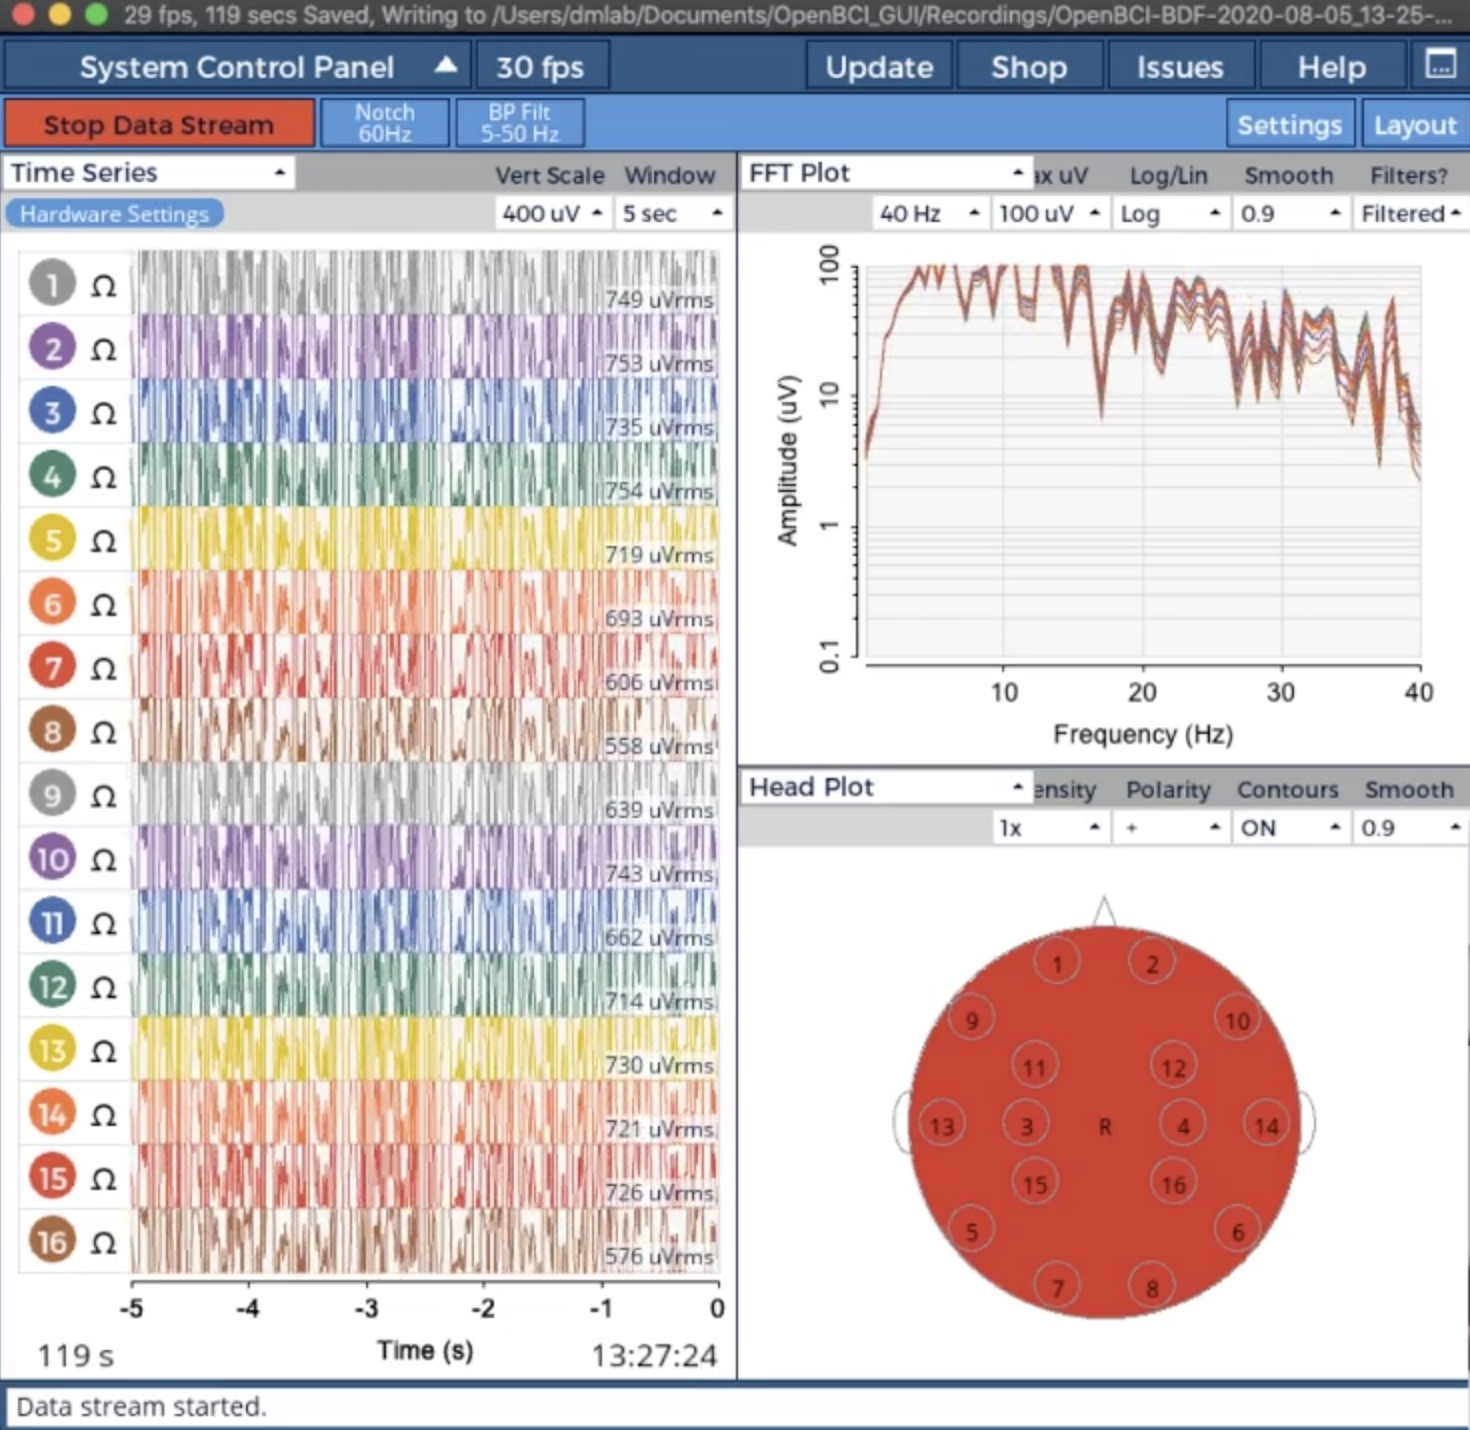Viewport: 1470px width, 1430px height.
Task: Open the Layout selector panel
Action: [1414, 124]
